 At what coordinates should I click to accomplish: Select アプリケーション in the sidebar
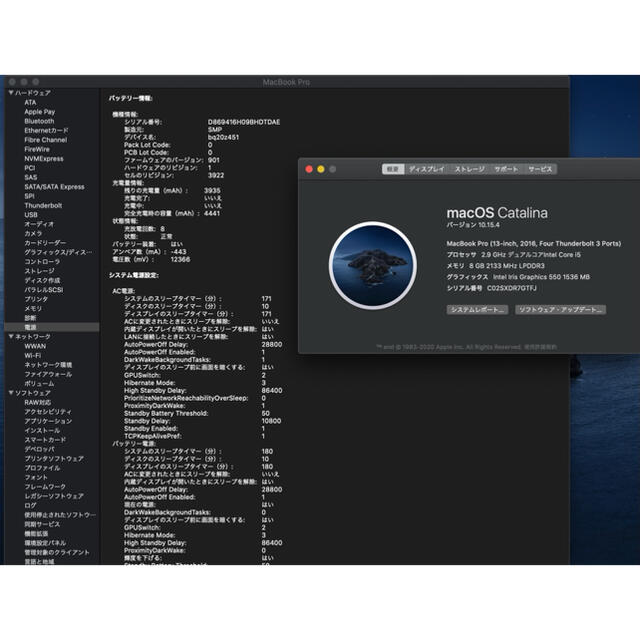pyautogui.click(x=48, y=421)
